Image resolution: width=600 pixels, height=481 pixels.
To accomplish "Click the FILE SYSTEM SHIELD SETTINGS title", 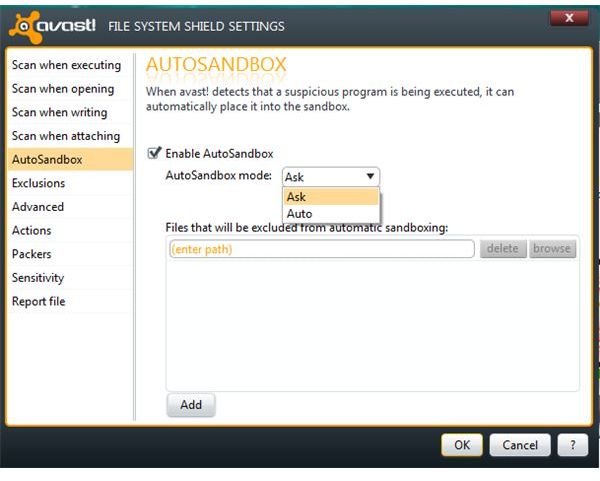I will [x=196, y=26].
